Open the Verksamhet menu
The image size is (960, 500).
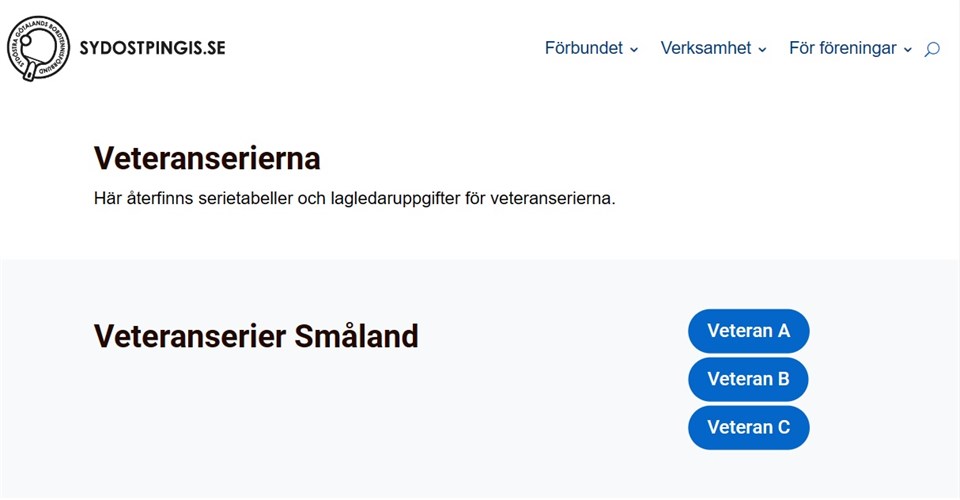[706, 48]
